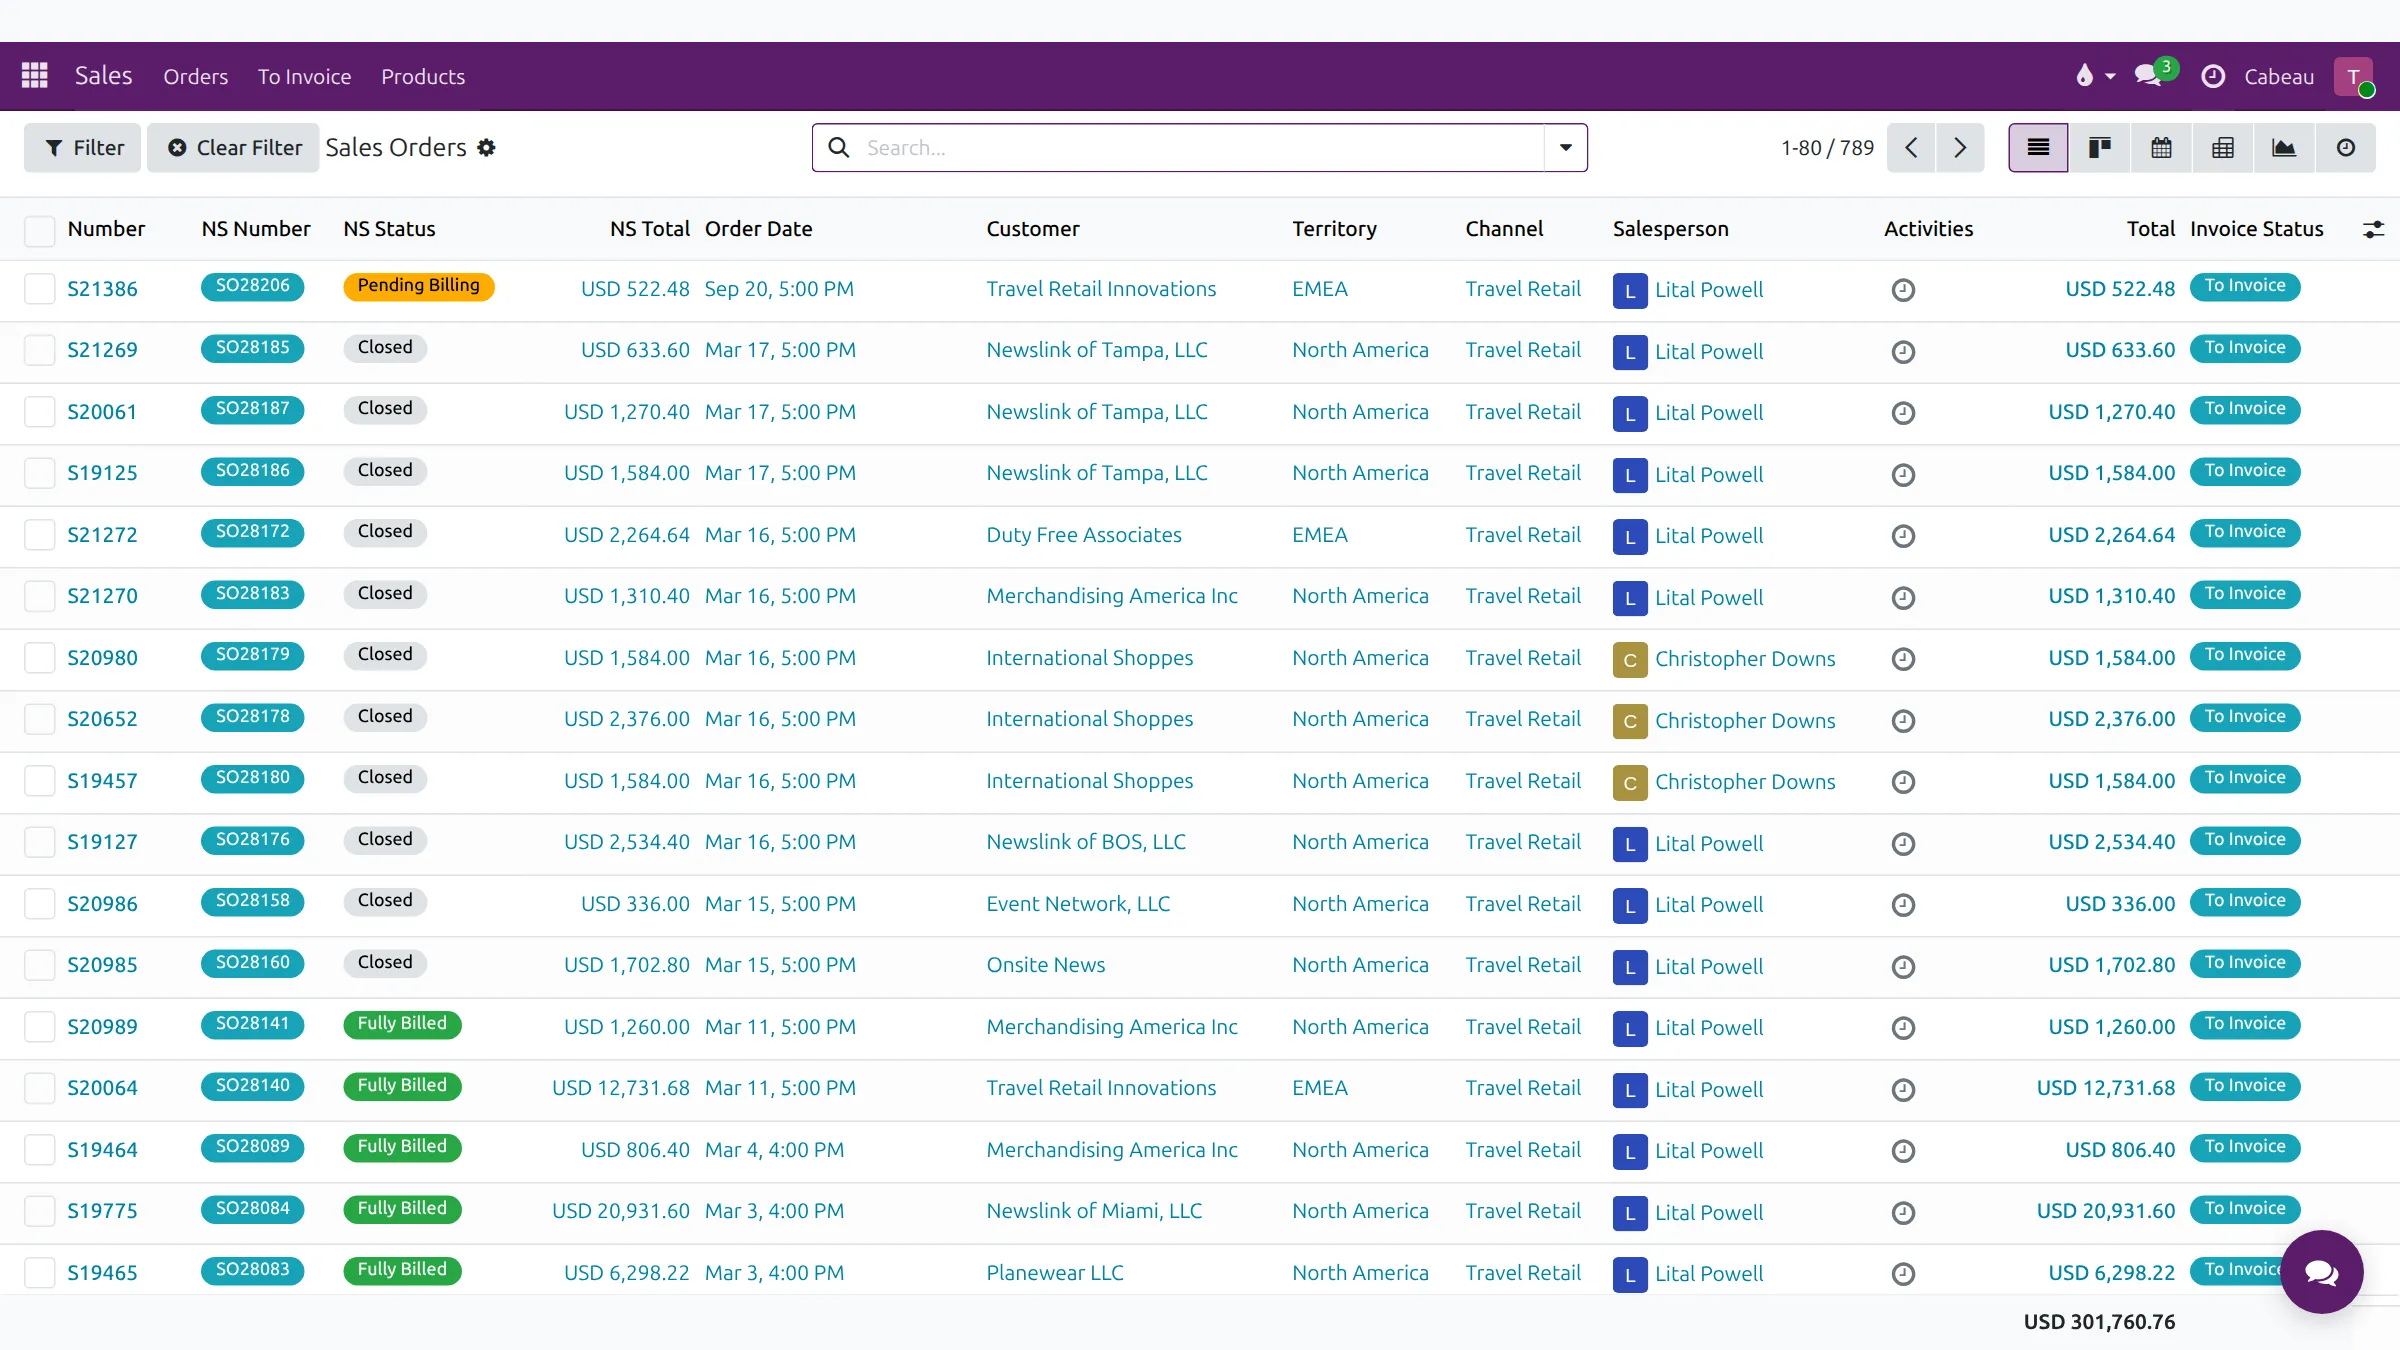Image resolution: width=2400 pixels, height=1350 pixels.
Task: Click To Invoice badge on S19127 row
Action: point(2245,840)
